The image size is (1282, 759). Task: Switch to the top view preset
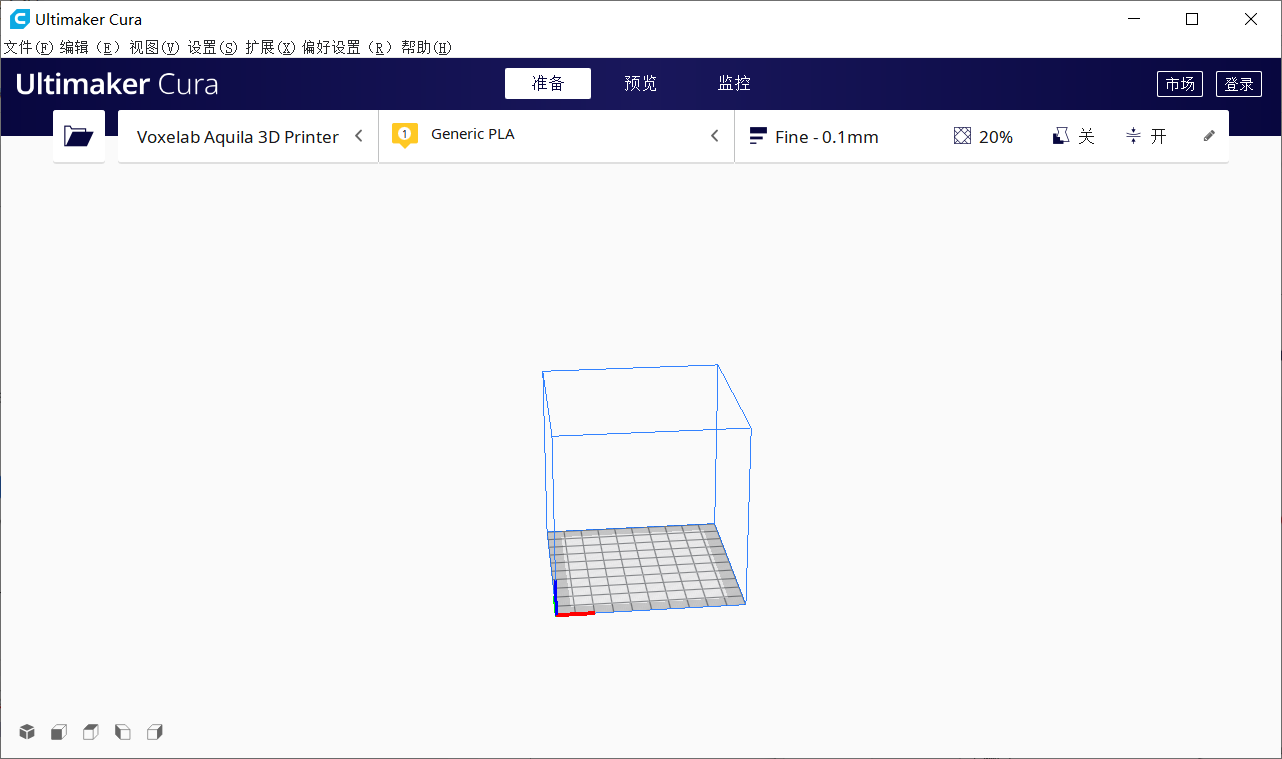click(x=90, y=731)
